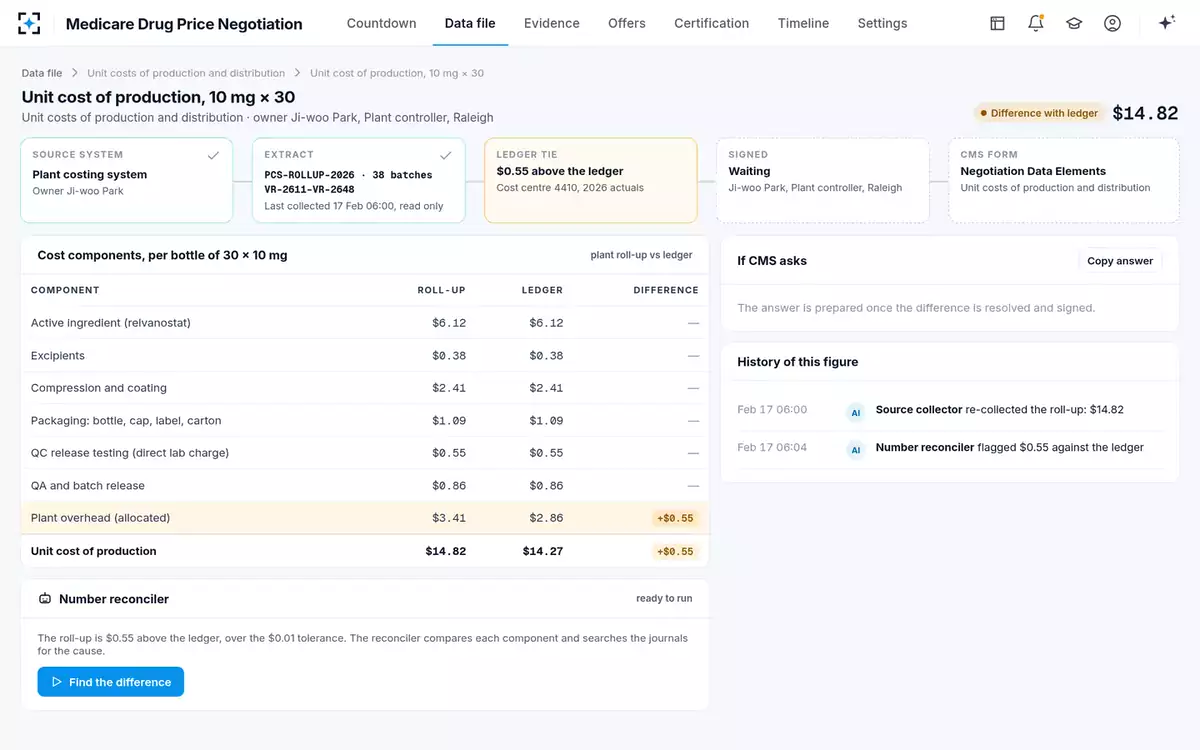The width and height of the screenshot is (1200, 750).
Task: Click the checkmark on Source System card
Action: tap(213, 155)
